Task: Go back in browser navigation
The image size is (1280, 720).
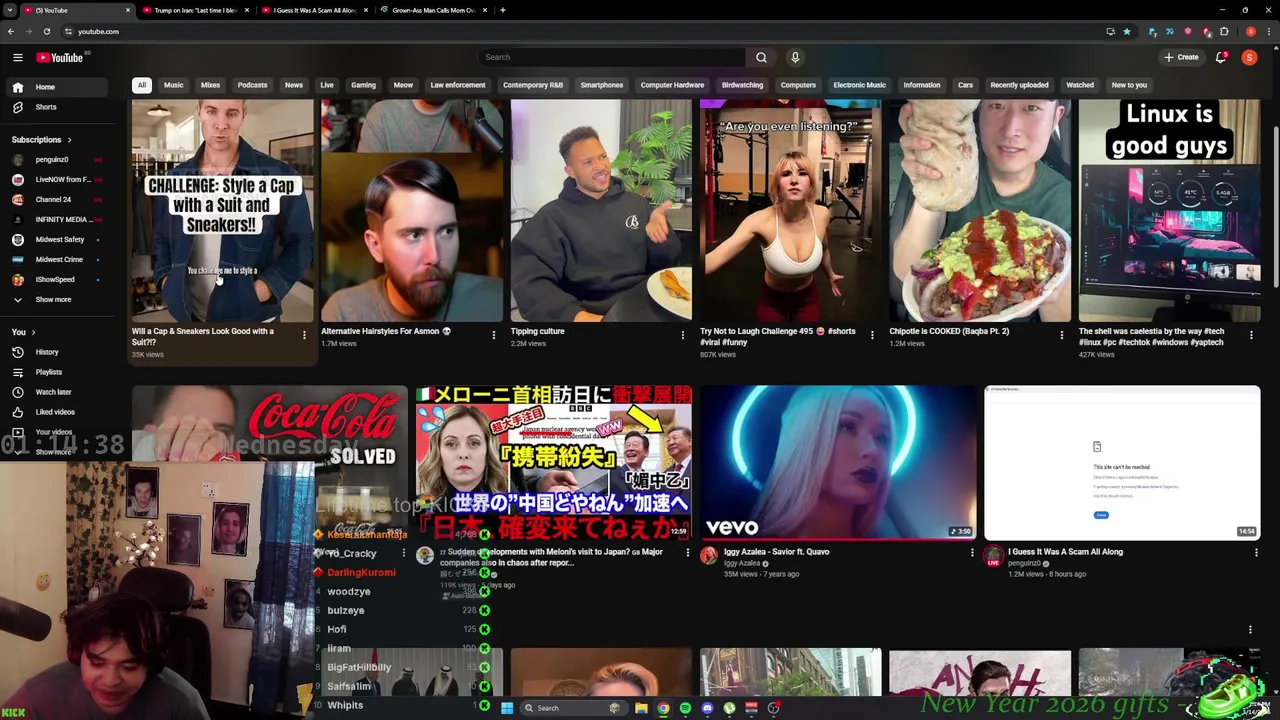Action: click(10, 31)
